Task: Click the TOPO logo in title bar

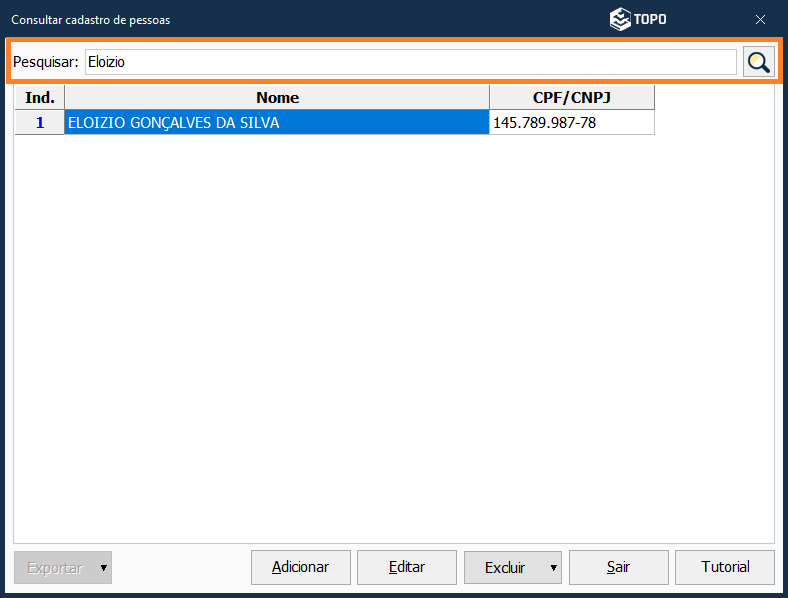Action: [639, 19]
